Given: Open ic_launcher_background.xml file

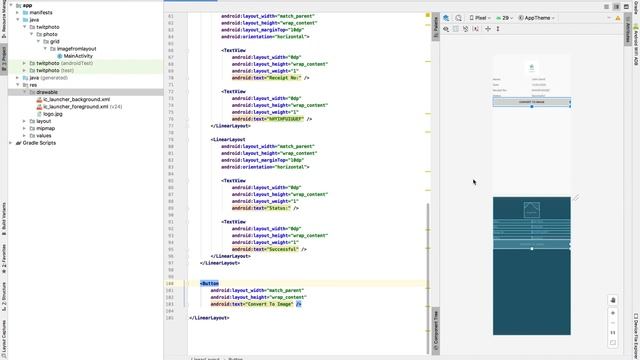Looking at the screenshot, I should (76, 99).
